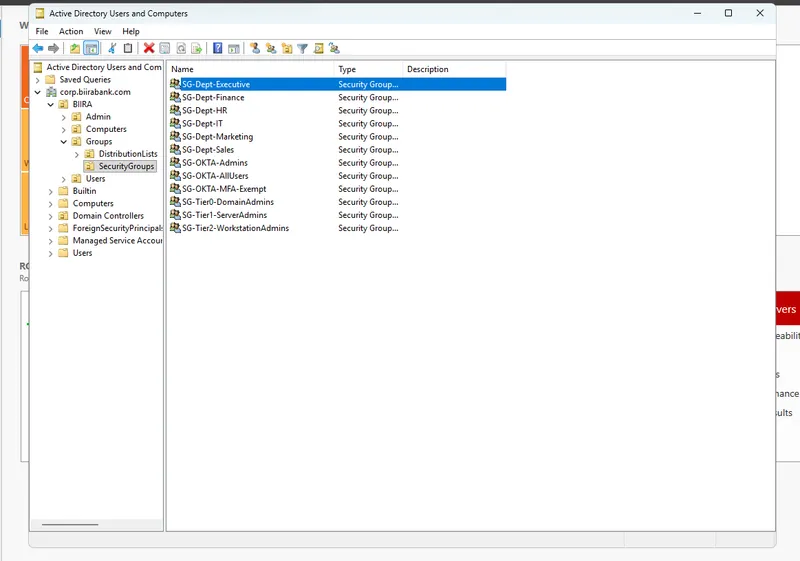This screenshot has width=800, height=561.
Task: Click the Back arrow in toolbar
Action: 38,48
